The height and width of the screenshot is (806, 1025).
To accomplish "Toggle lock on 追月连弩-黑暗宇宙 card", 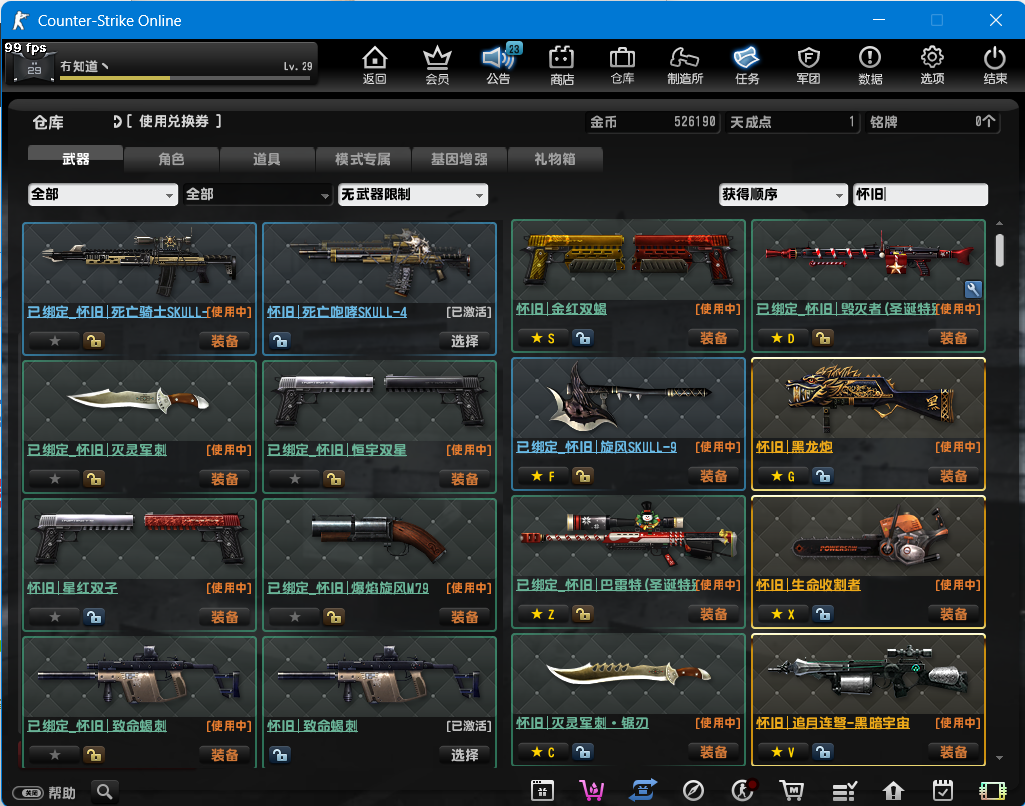I will click(x=822, y=752).
